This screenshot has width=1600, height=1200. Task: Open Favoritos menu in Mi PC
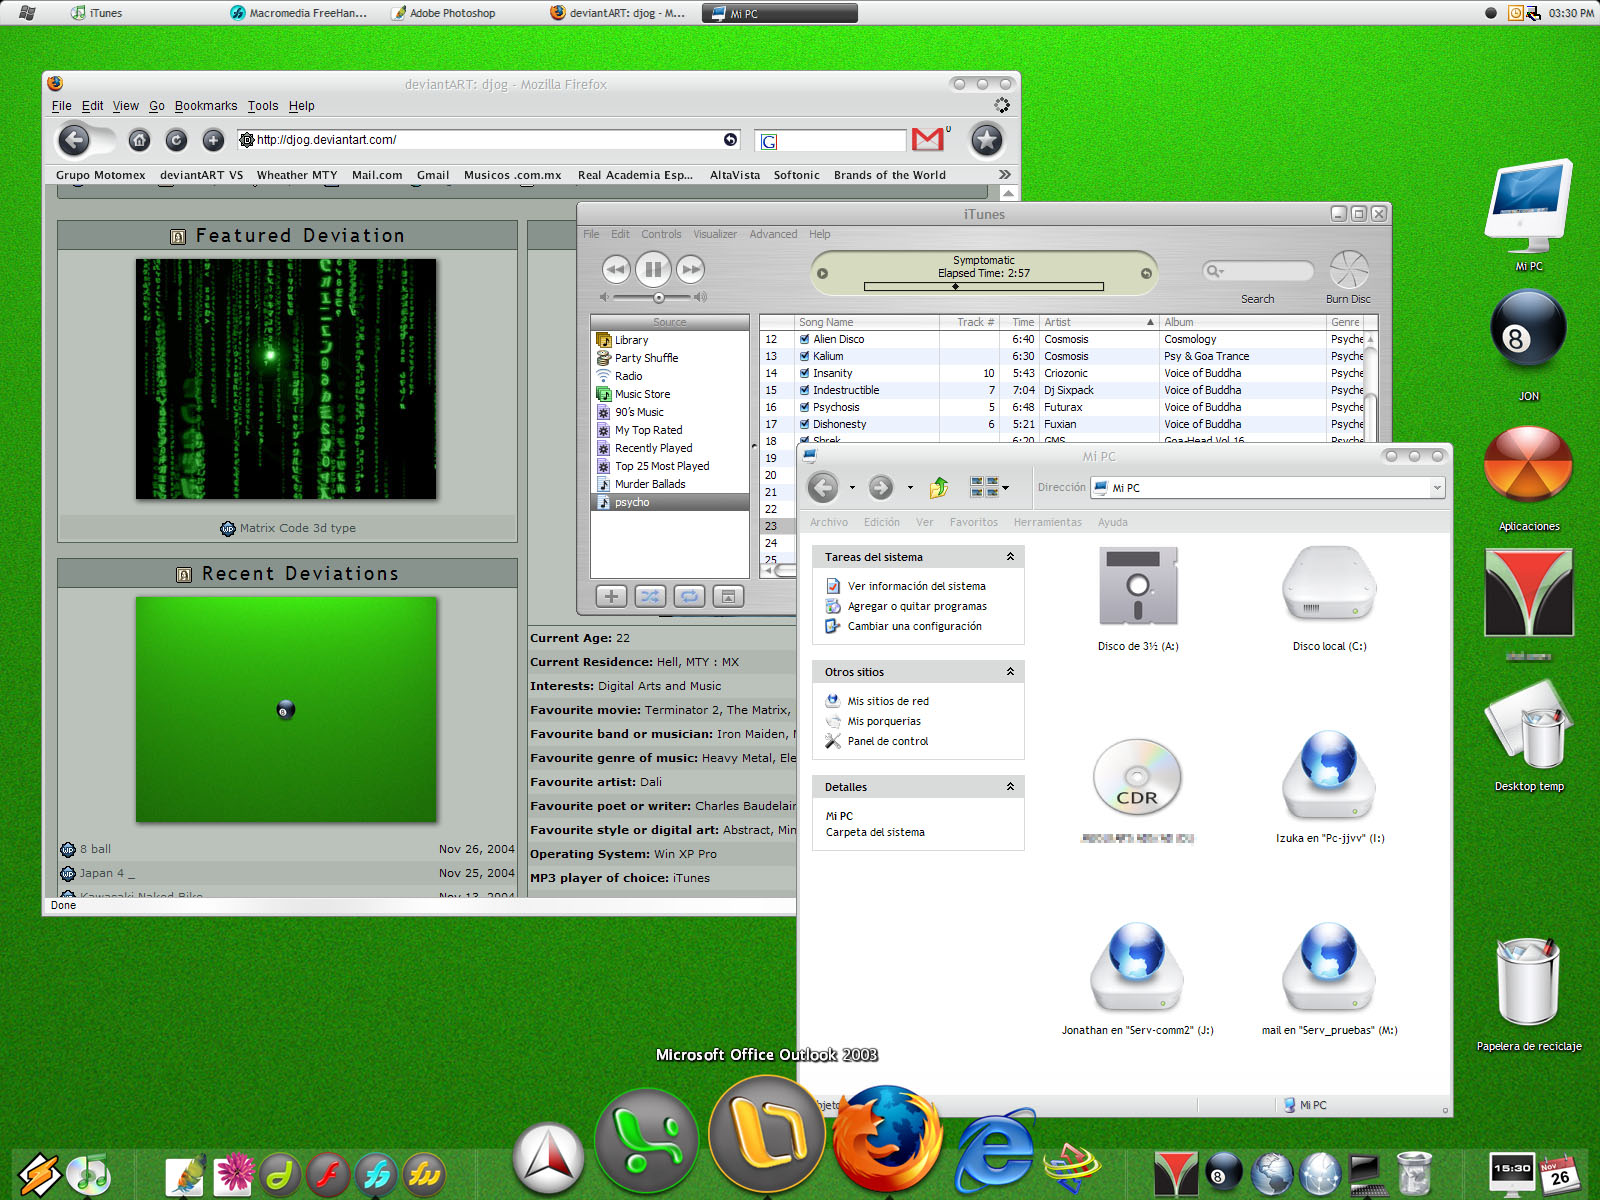[973, 522]
